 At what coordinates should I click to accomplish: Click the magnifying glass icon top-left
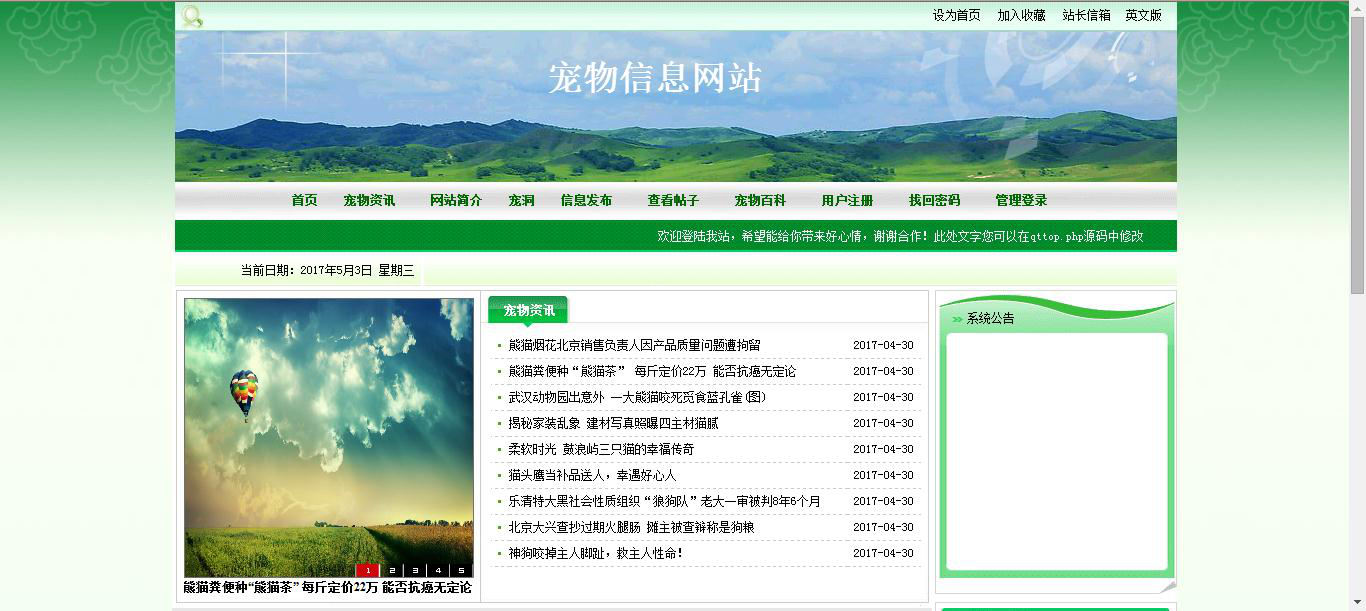click(191, 15)
